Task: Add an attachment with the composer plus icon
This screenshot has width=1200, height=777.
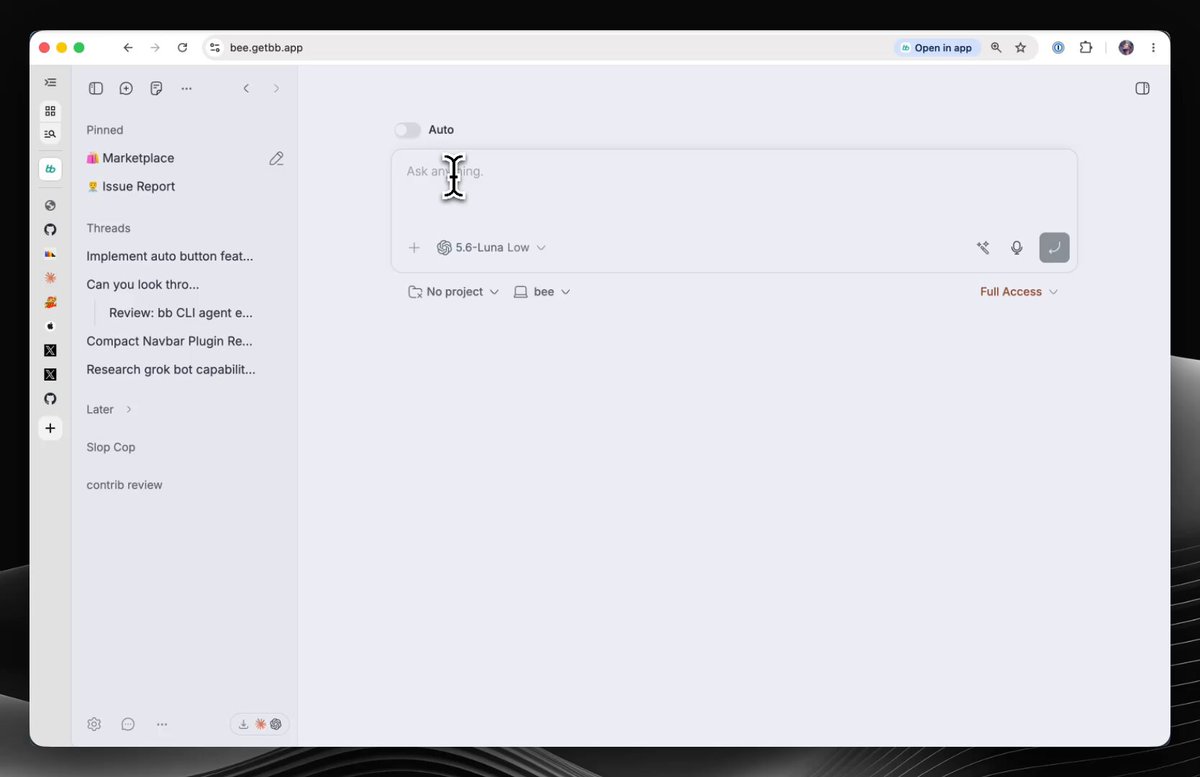Action: pos(414,248)
